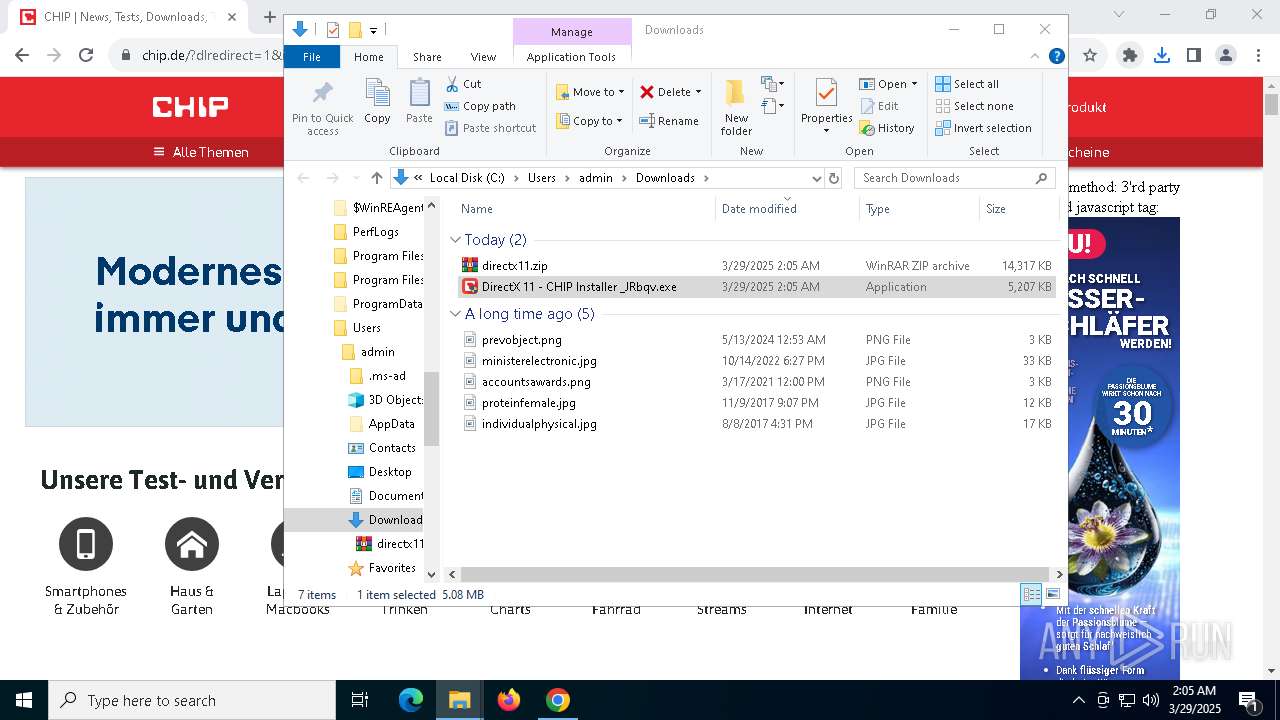This screenshot has width=1280, height=720.
Task: Click the Edit ribbon button
Action: click(x=878, y=106)
